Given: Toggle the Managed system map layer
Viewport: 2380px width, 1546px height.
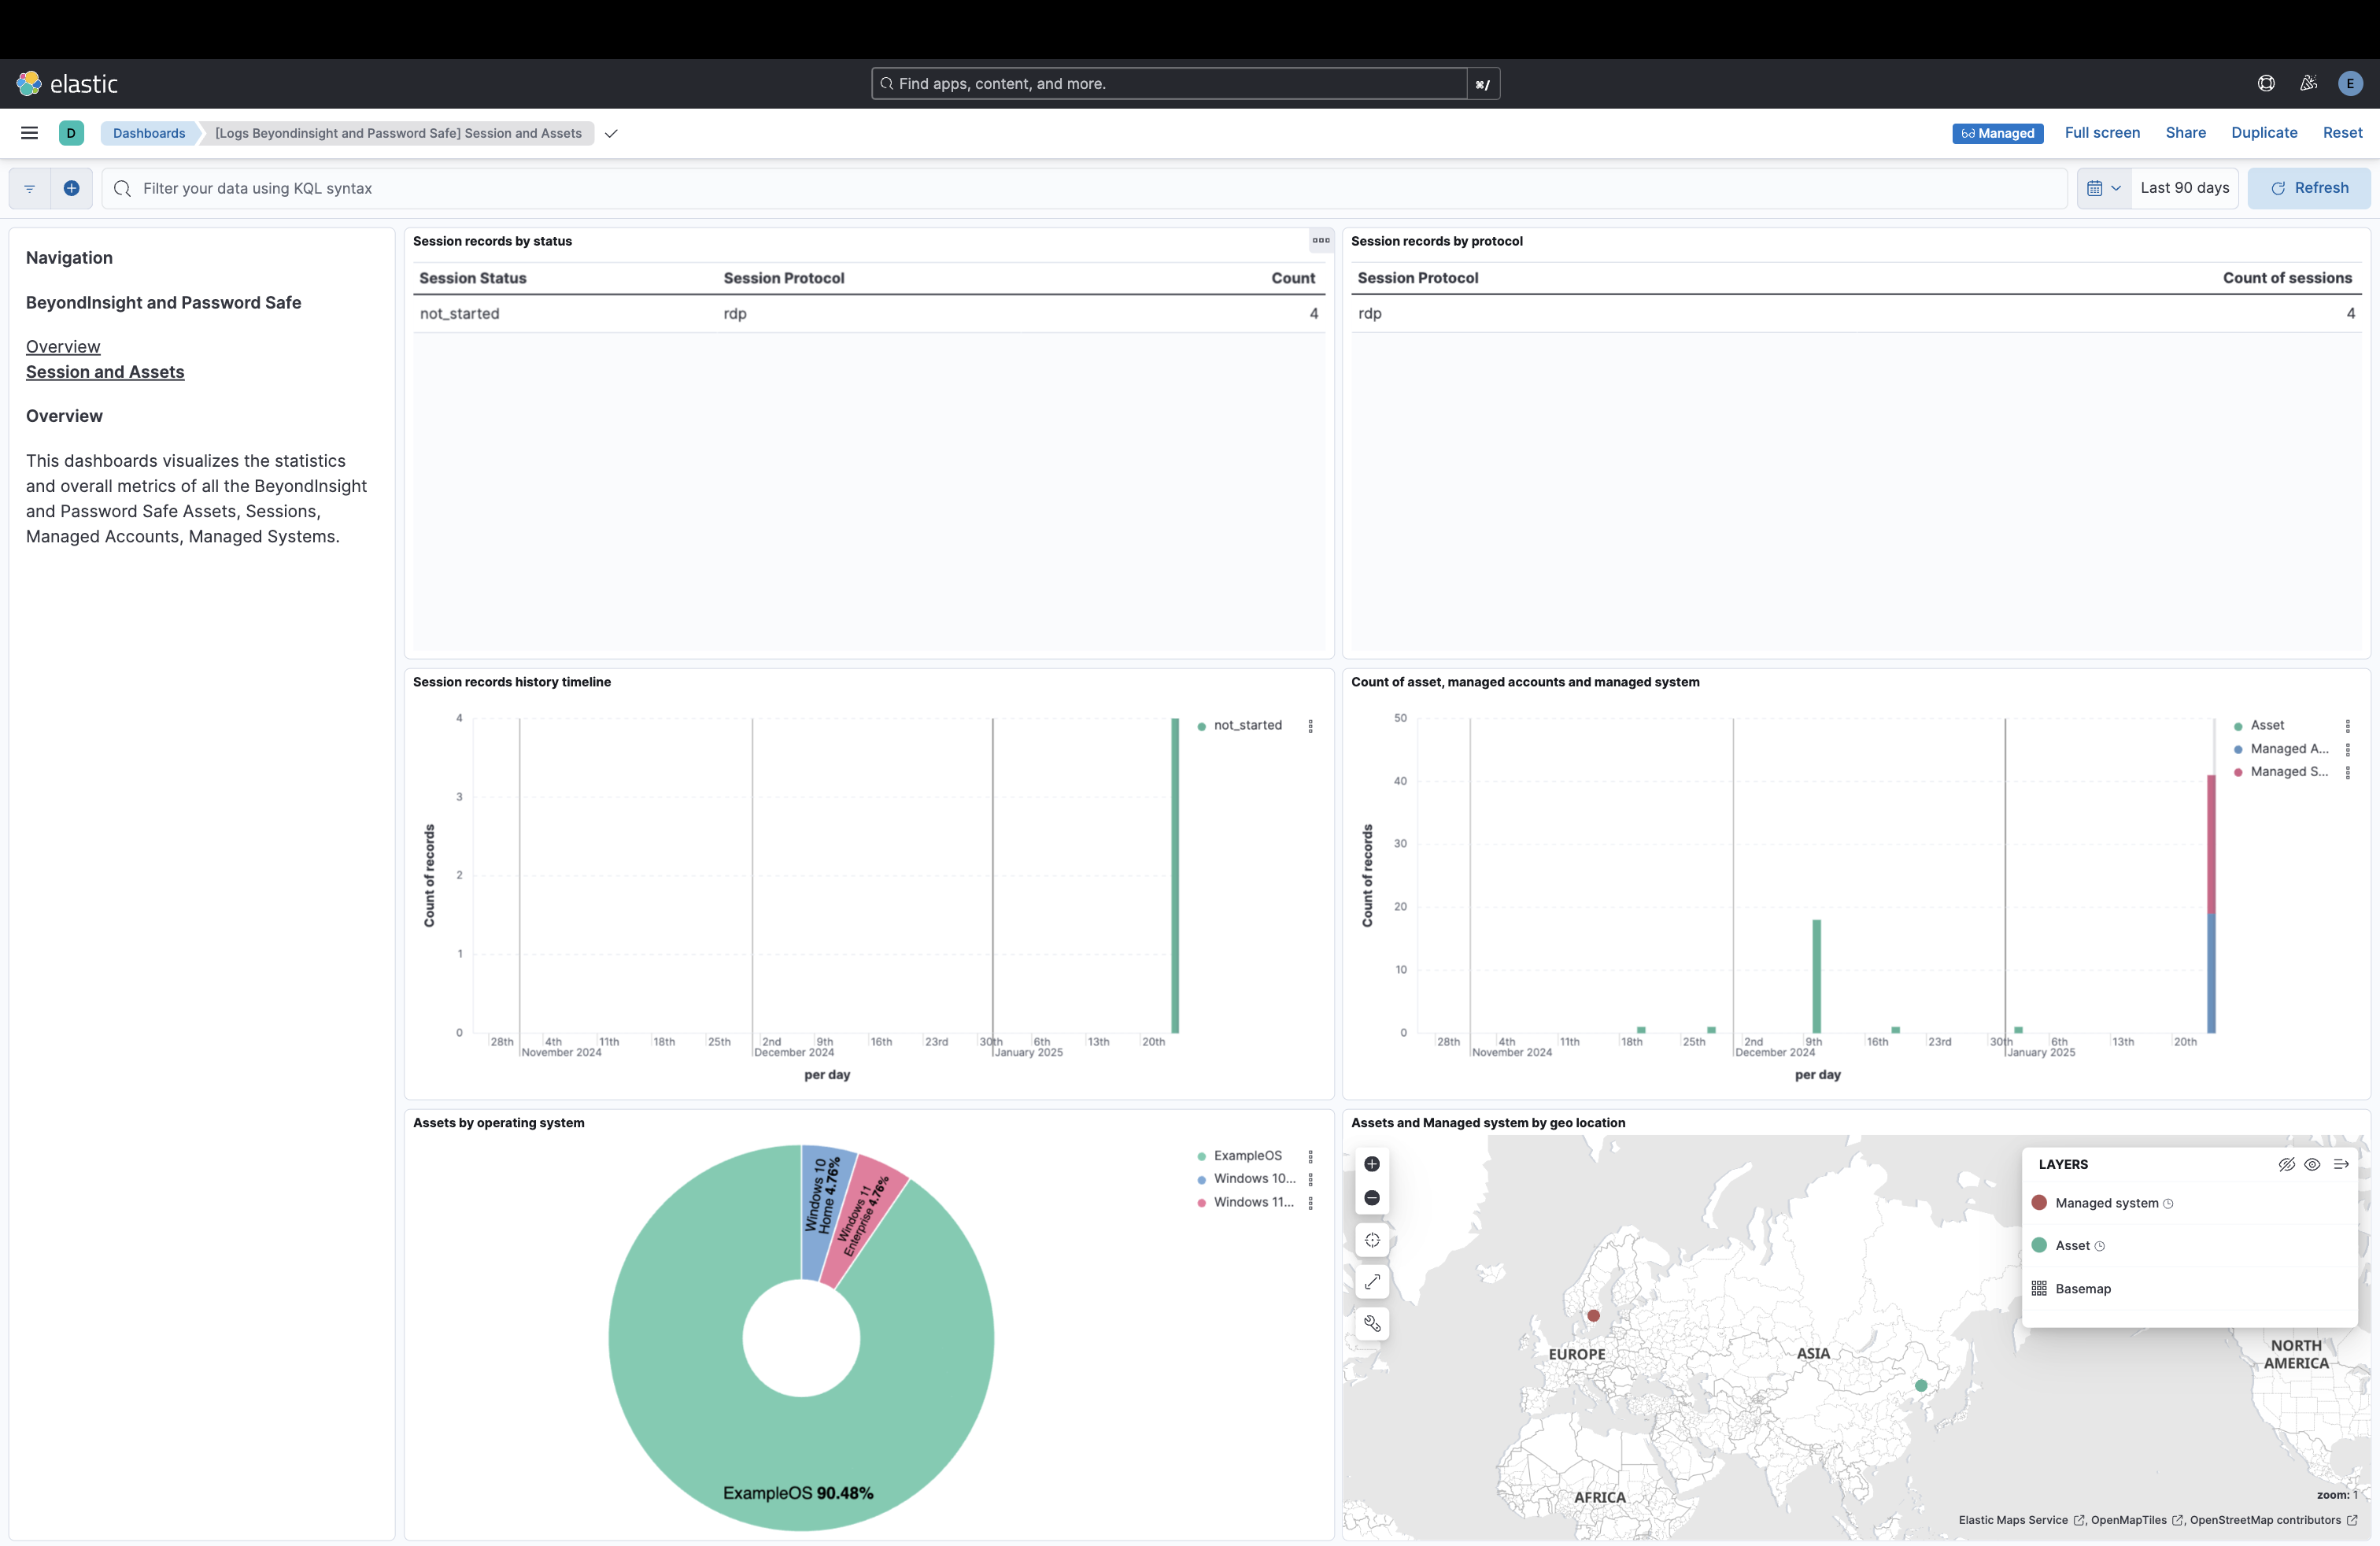Looking at the screenshot, I should coord(2106,1203).
